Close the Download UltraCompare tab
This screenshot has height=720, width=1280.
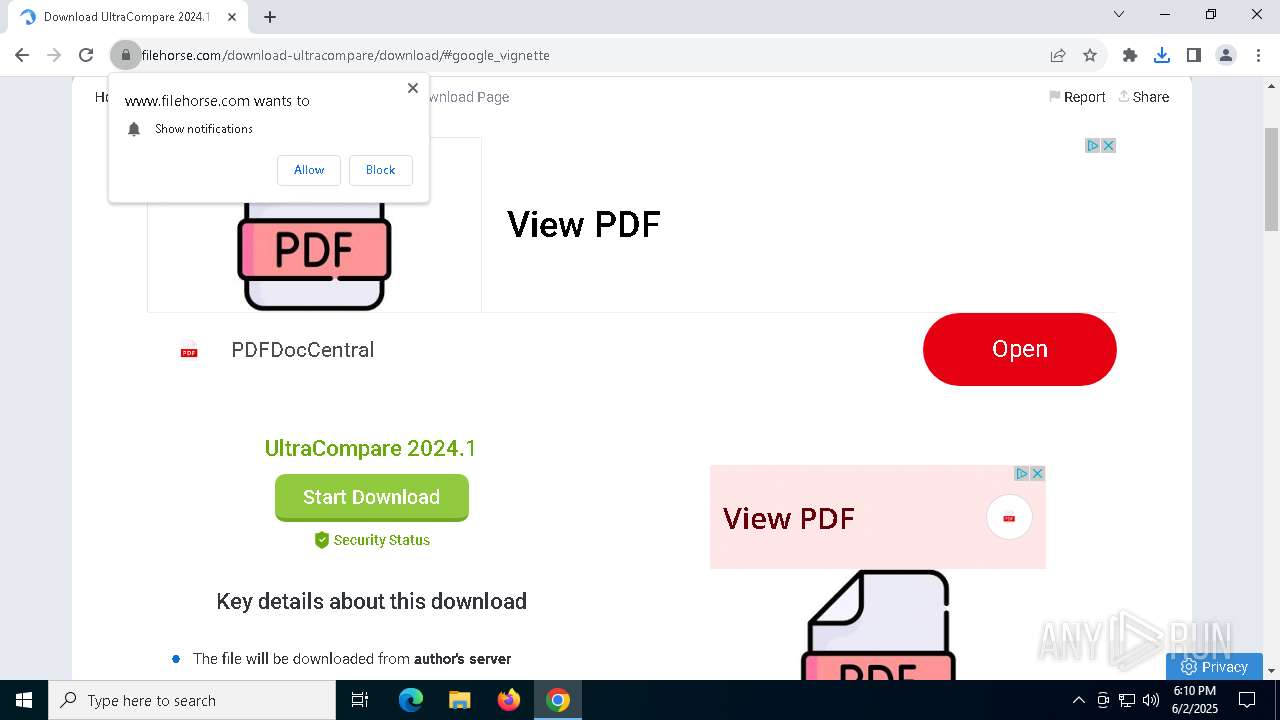click(x=233, y=17)
